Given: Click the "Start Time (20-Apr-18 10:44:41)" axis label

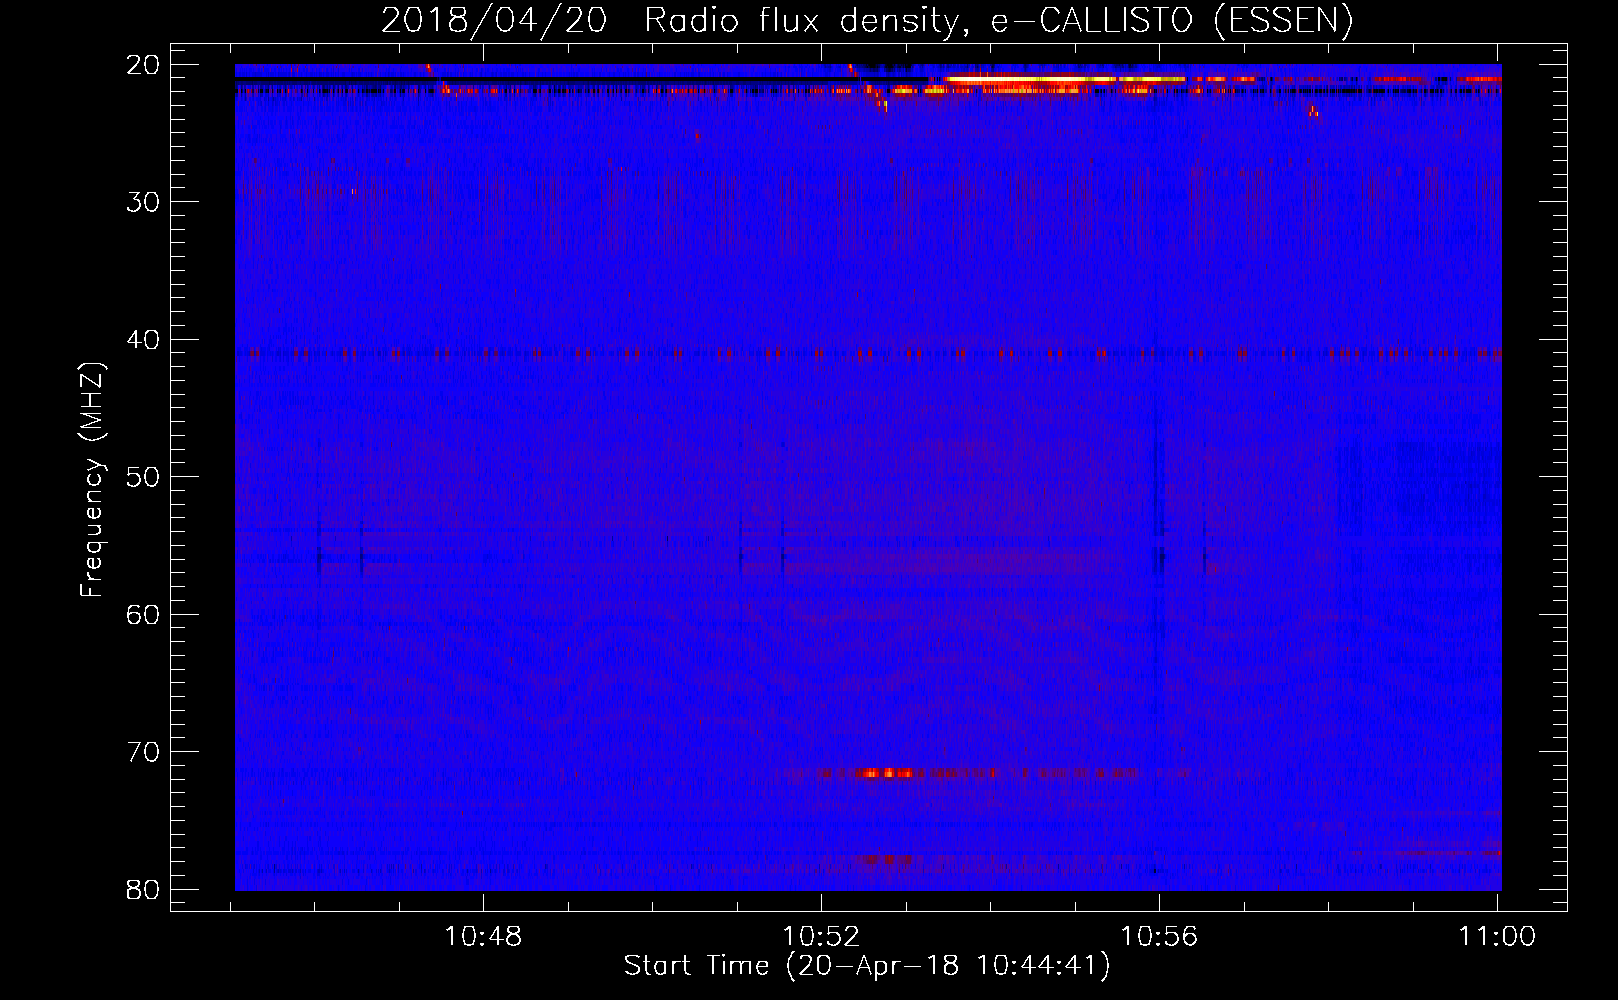Looking at the screenshot, I should (867, 966).
